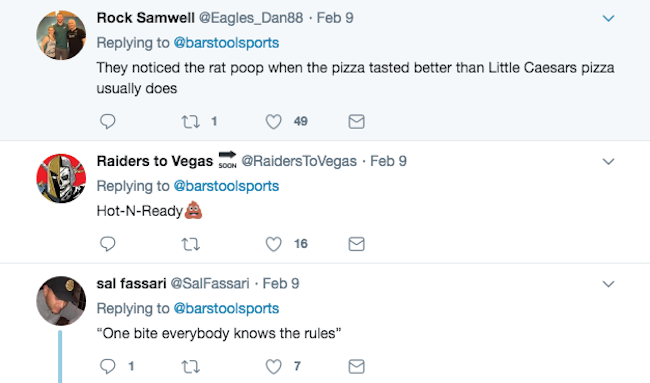Reply to Rock Samwell's tweet
650x383 pixels.
point(108,121)
